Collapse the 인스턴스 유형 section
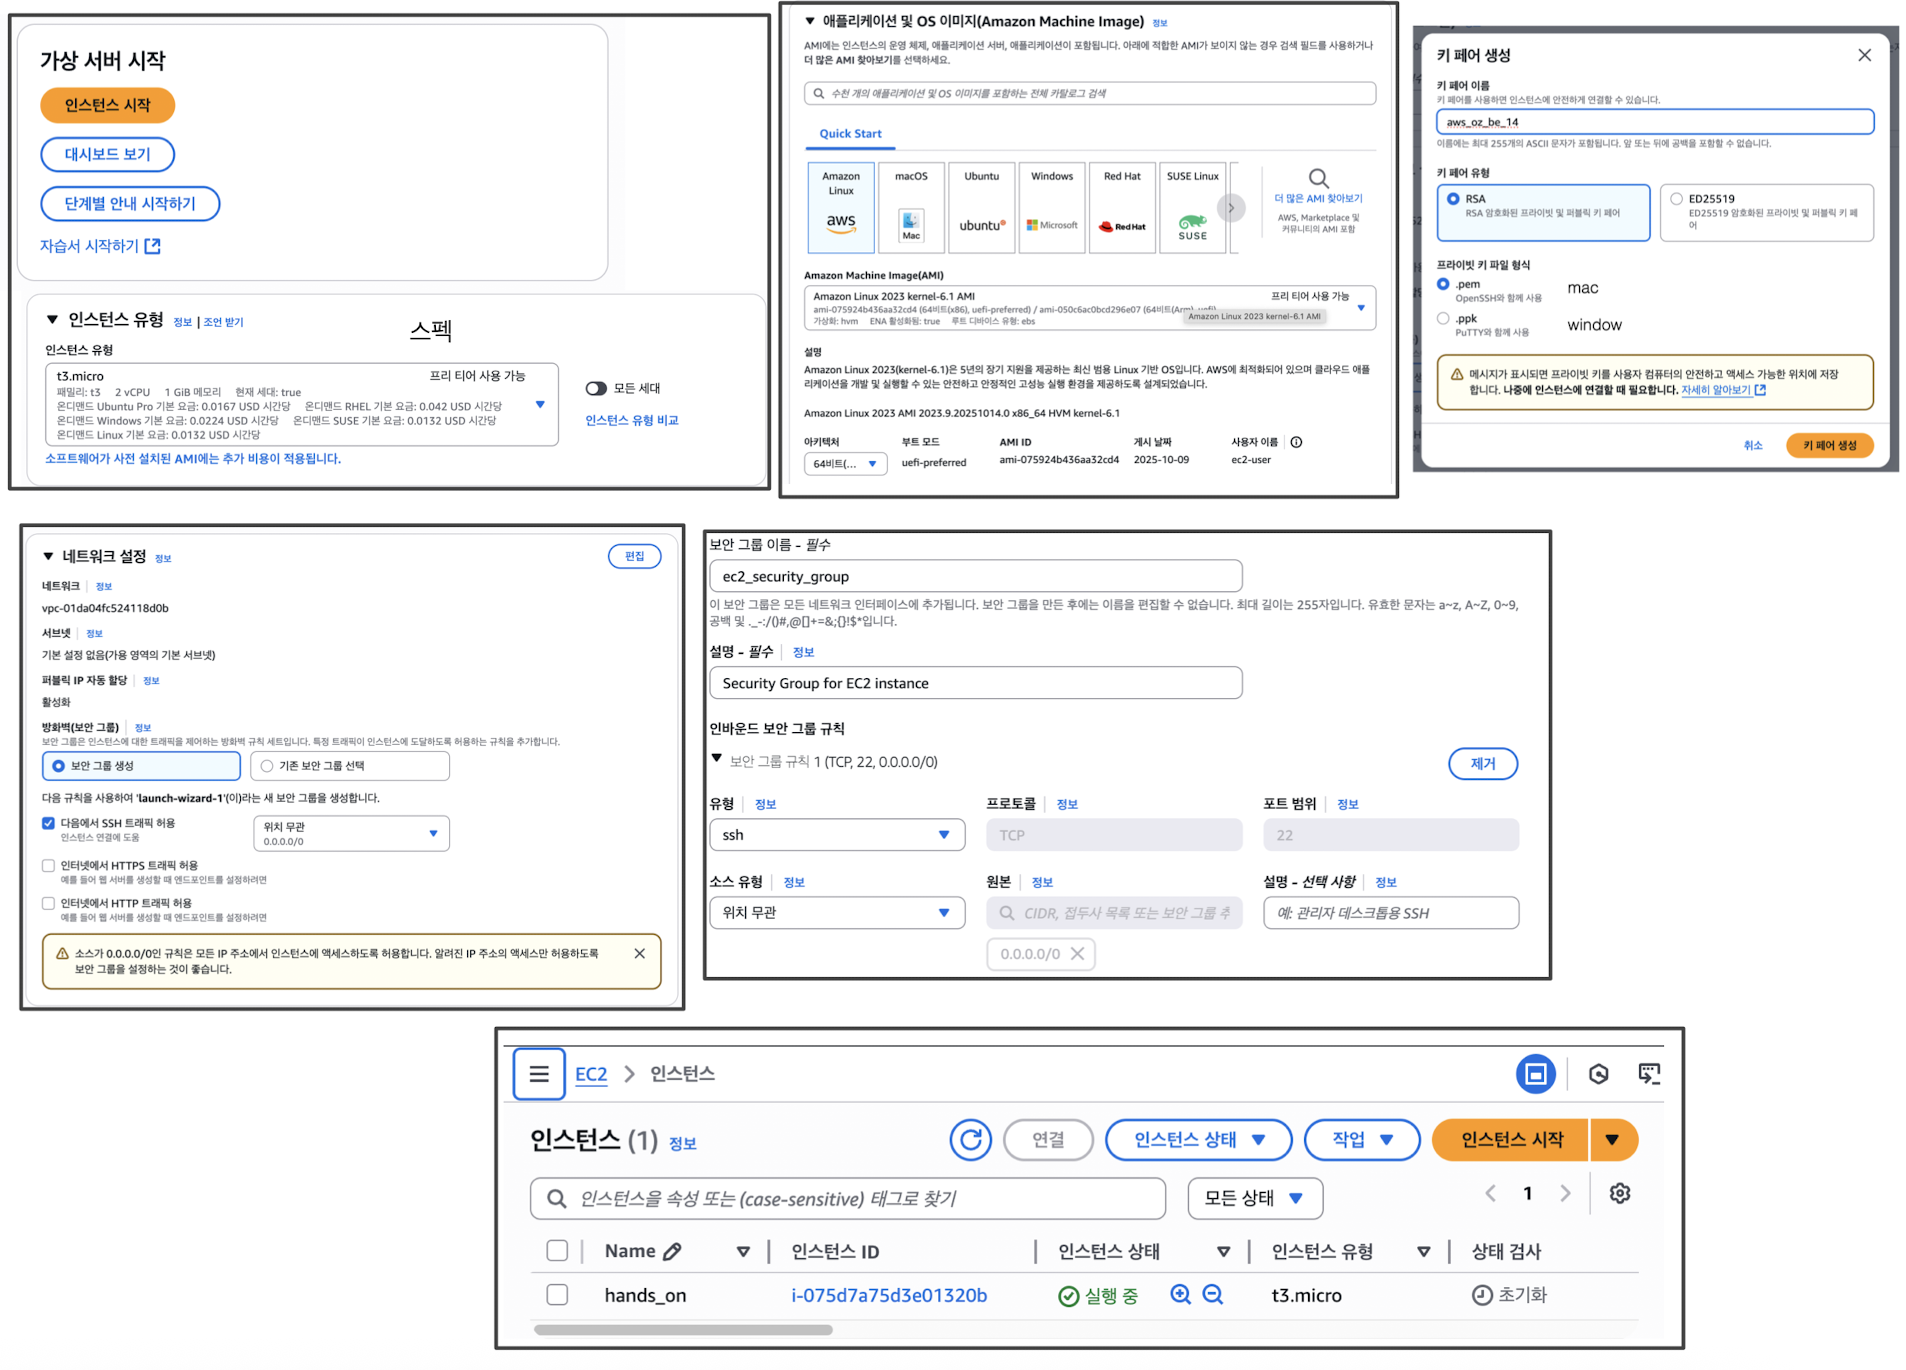The width and height of the screenshot is (1906, 1370). coord(52,320)
